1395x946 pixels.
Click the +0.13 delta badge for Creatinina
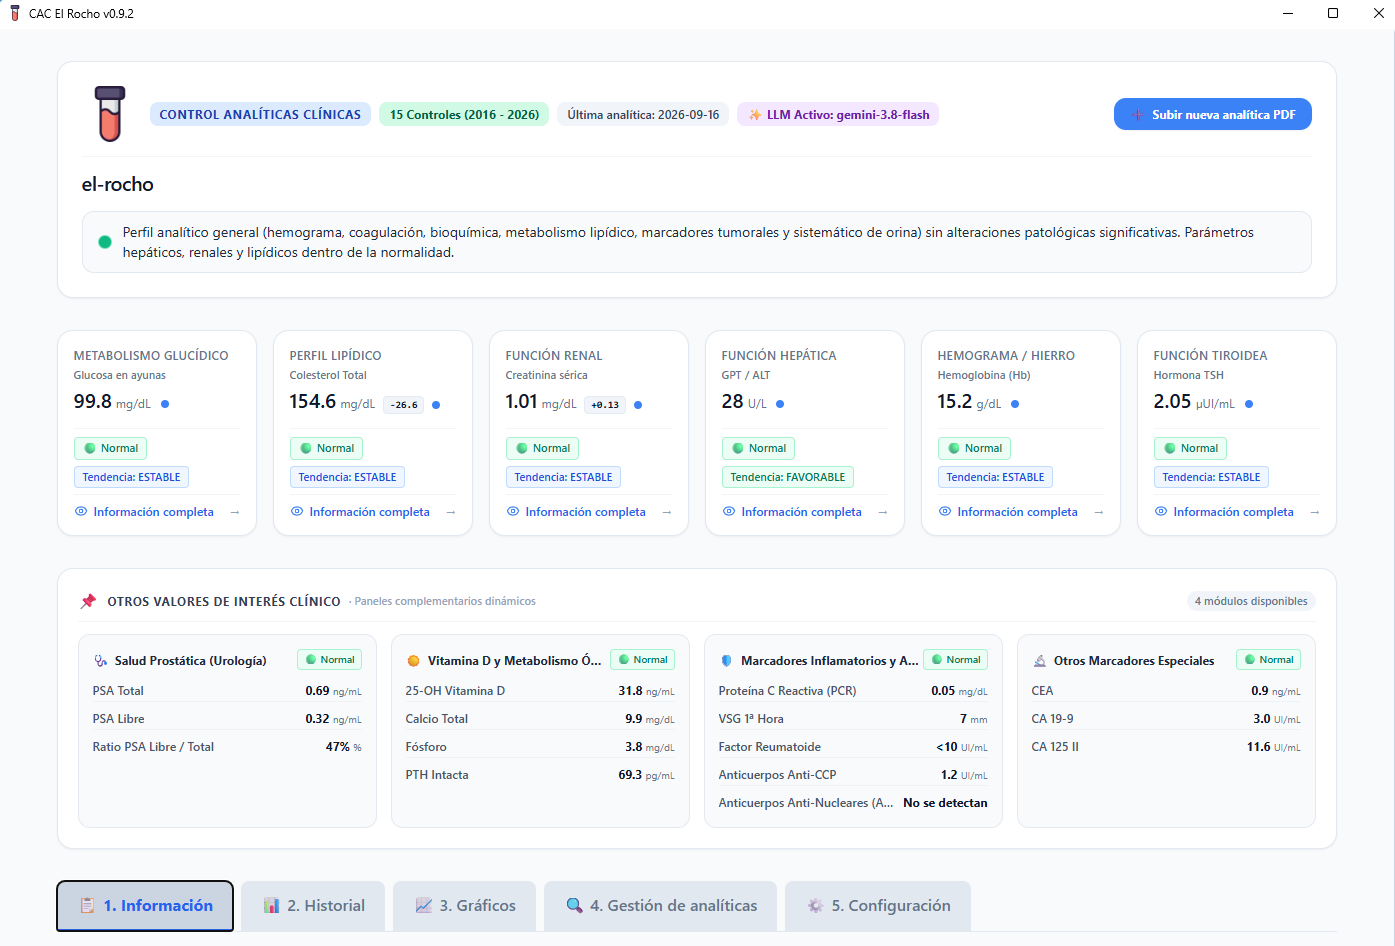tap(605, 405)
